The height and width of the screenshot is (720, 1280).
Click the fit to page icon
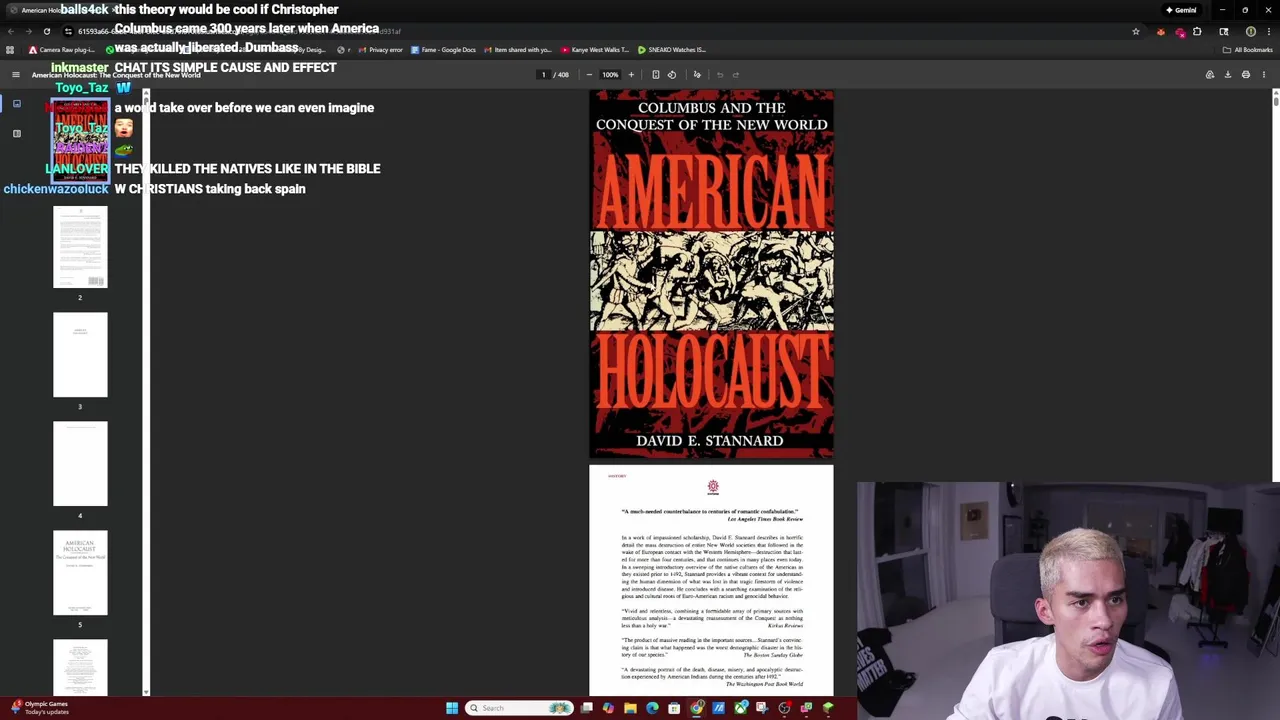pos(656,75)
